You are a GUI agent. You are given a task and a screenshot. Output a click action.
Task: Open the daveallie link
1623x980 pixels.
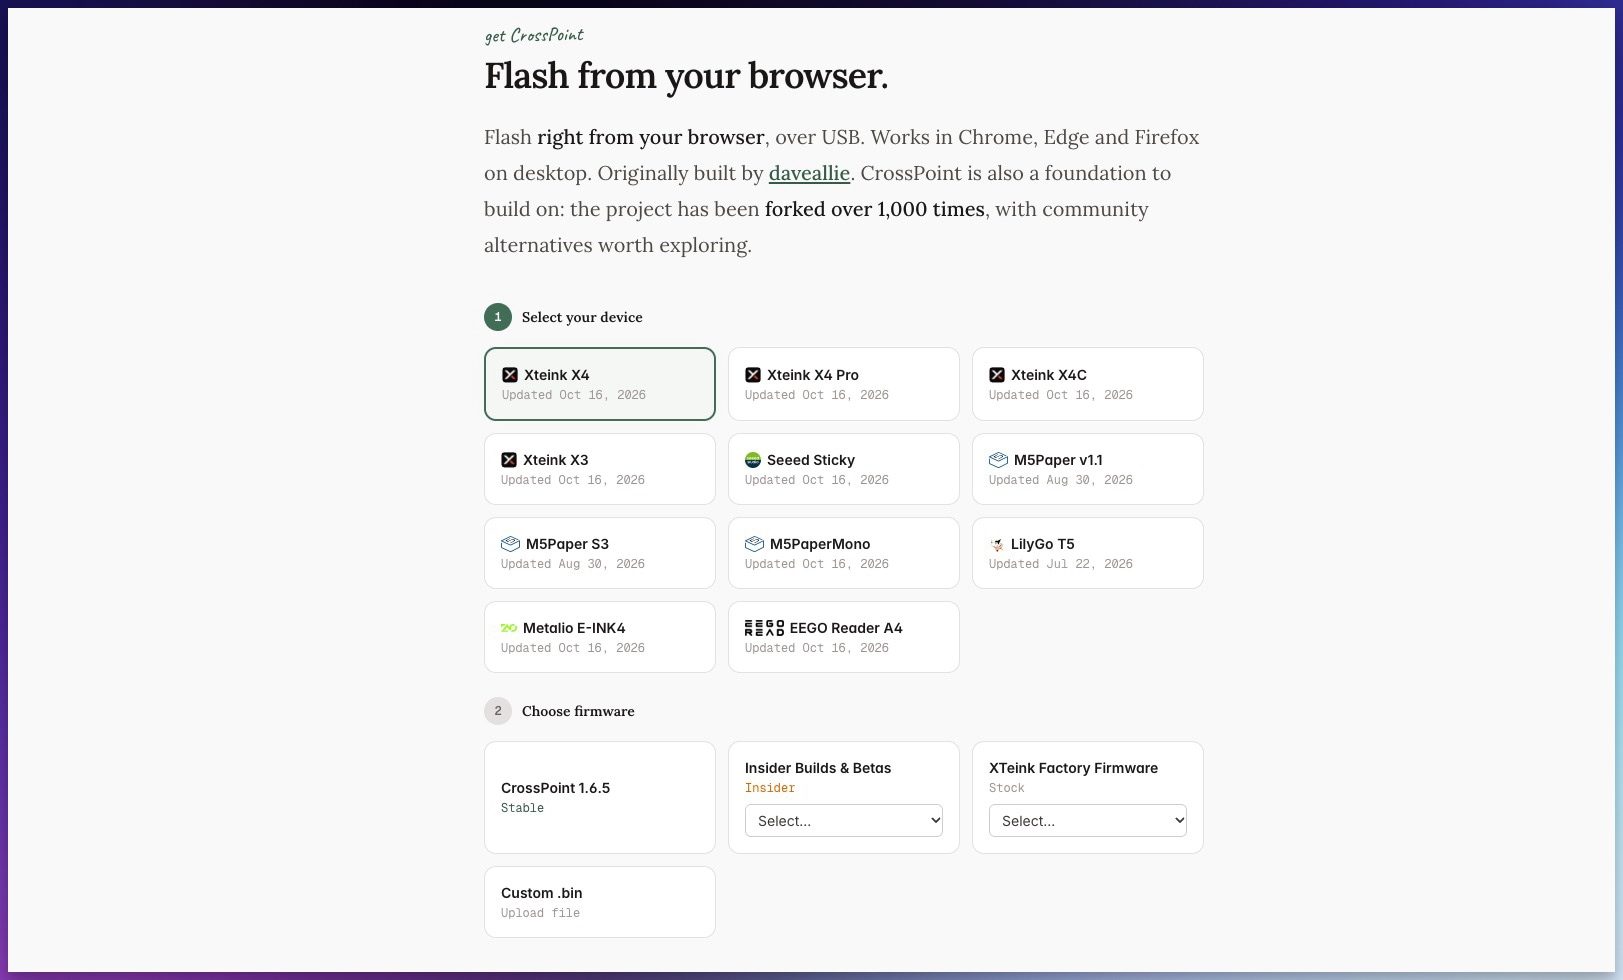click(x=809, y=173)
